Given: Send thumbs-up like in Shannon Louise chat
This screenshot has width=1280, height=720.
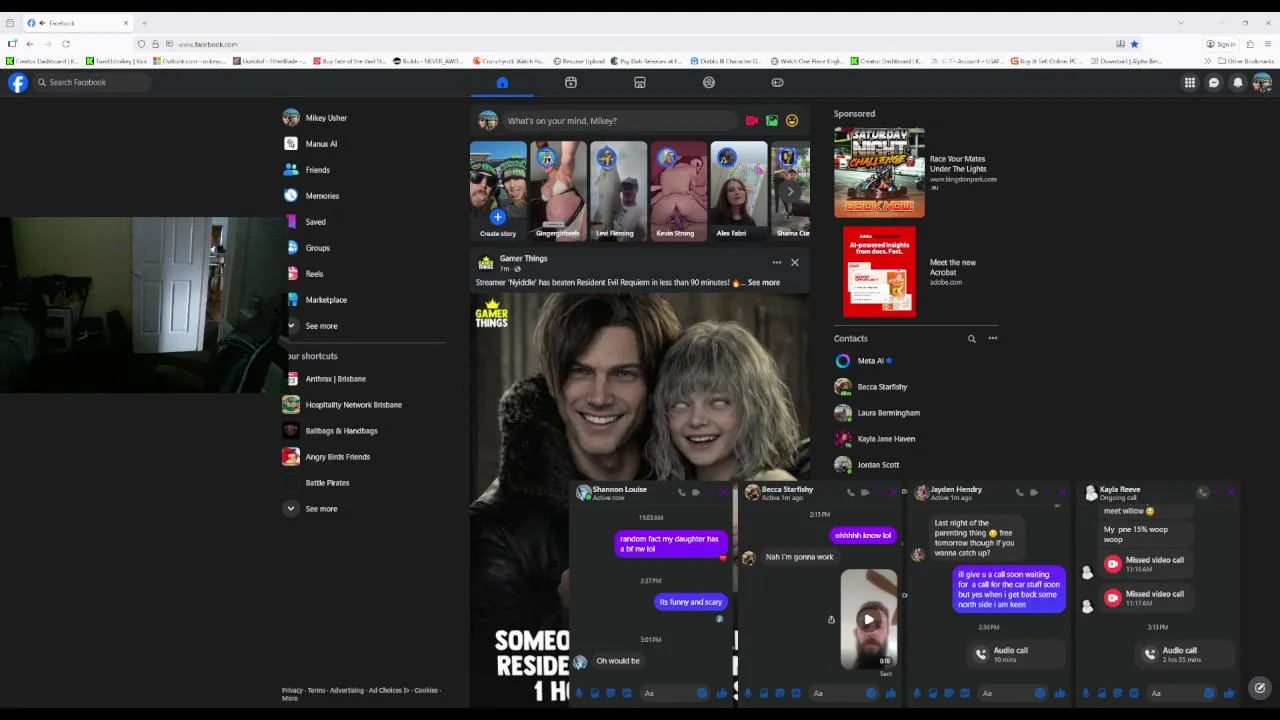Looking at the screenshot, I should (722, 693).
